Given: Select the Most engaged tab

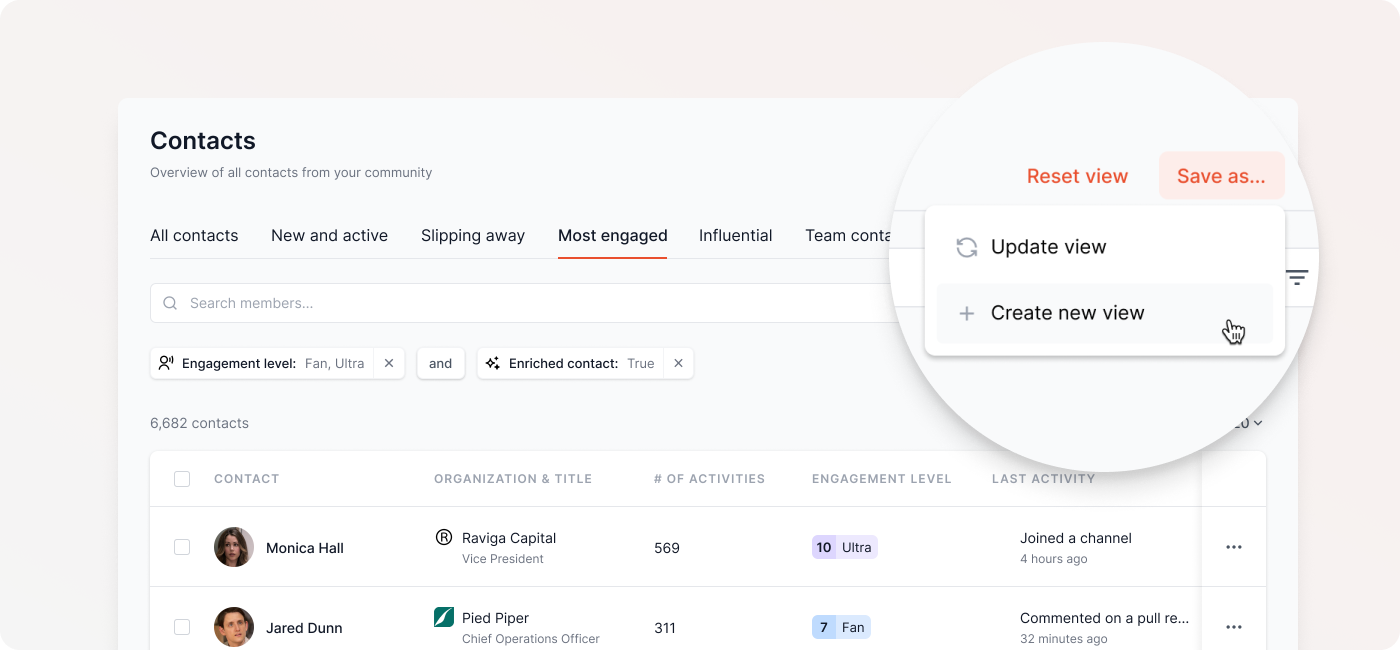Looking at the screenshot, I should (613, 236).
